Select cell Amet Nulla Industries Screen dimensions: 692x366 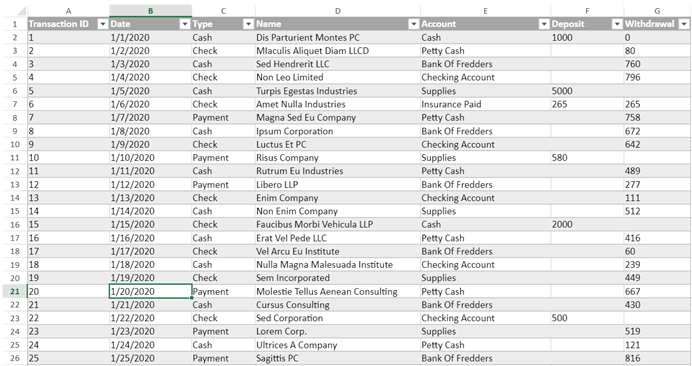click(338, 104)
